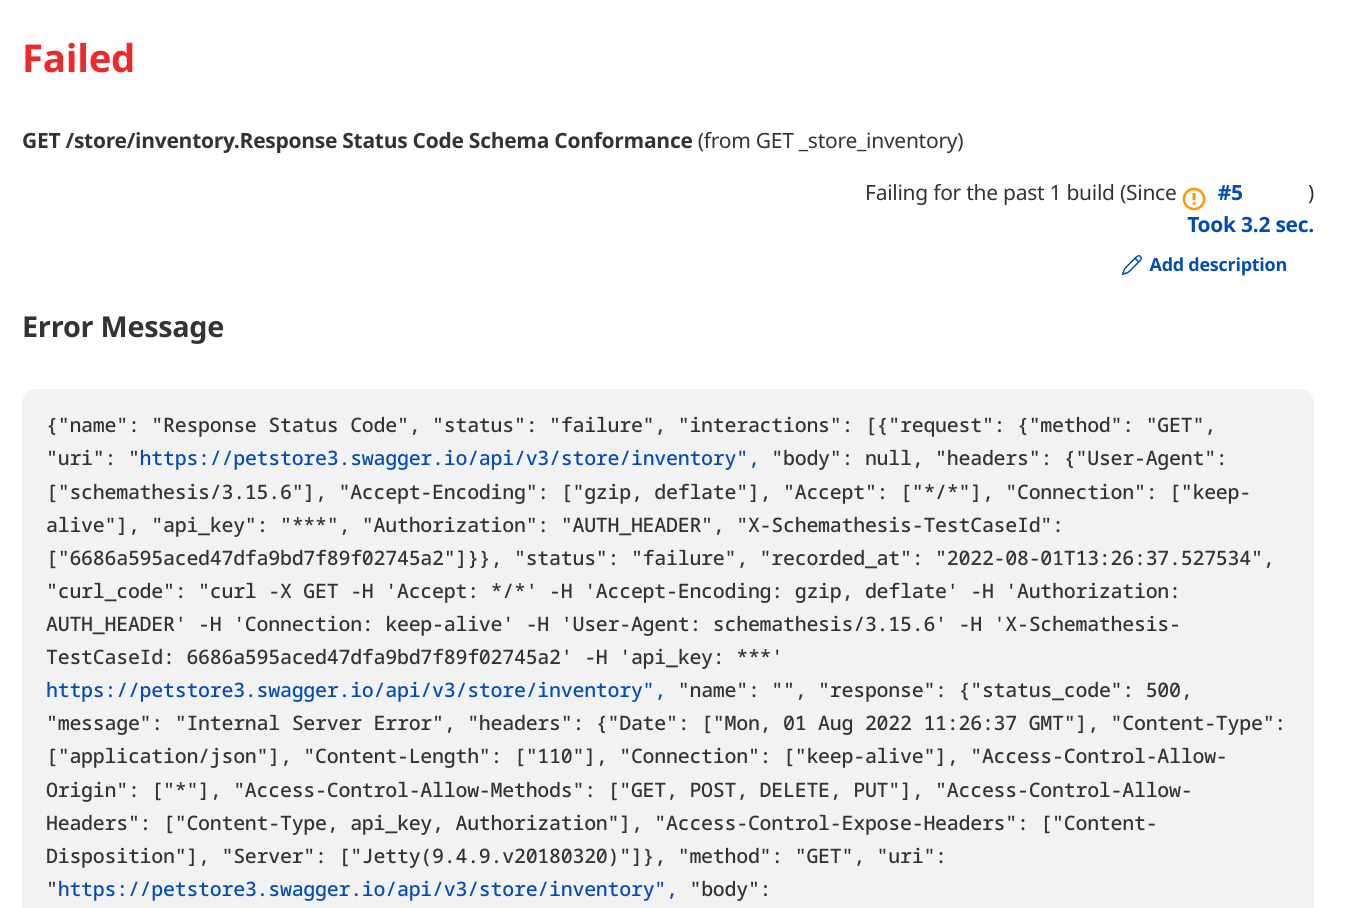Click the Error Message section heading
This screenshot has height=908, width=1348.
[x=123, y=327]
